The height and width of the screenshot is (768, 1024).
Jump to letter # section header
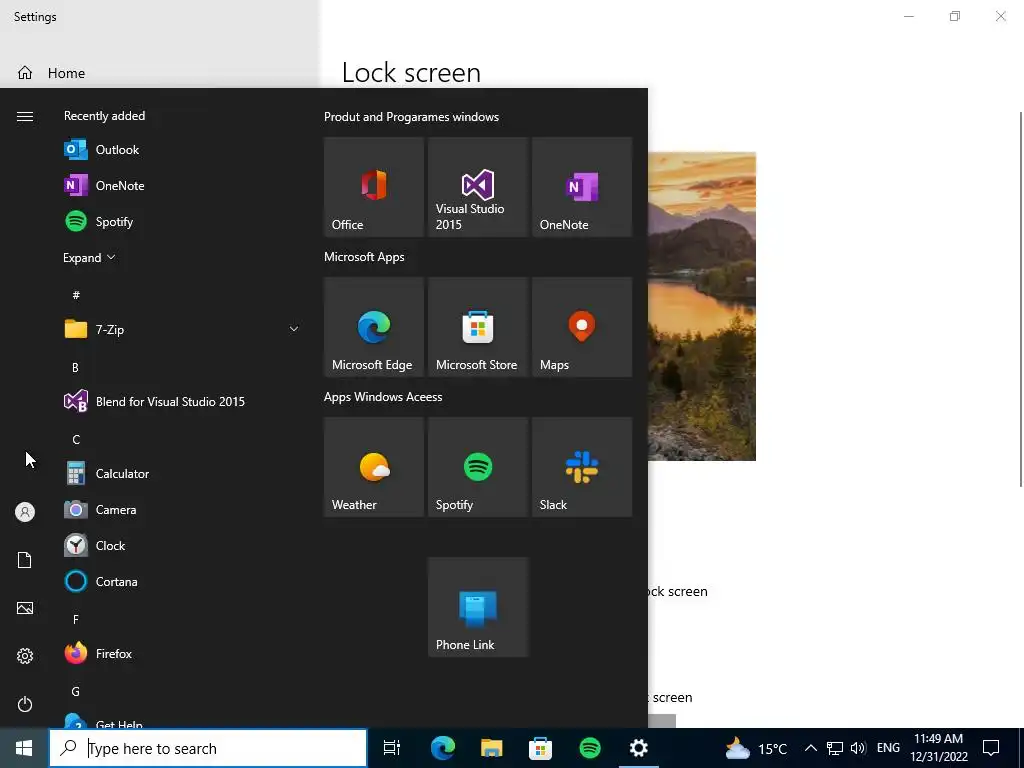[76, 295]
